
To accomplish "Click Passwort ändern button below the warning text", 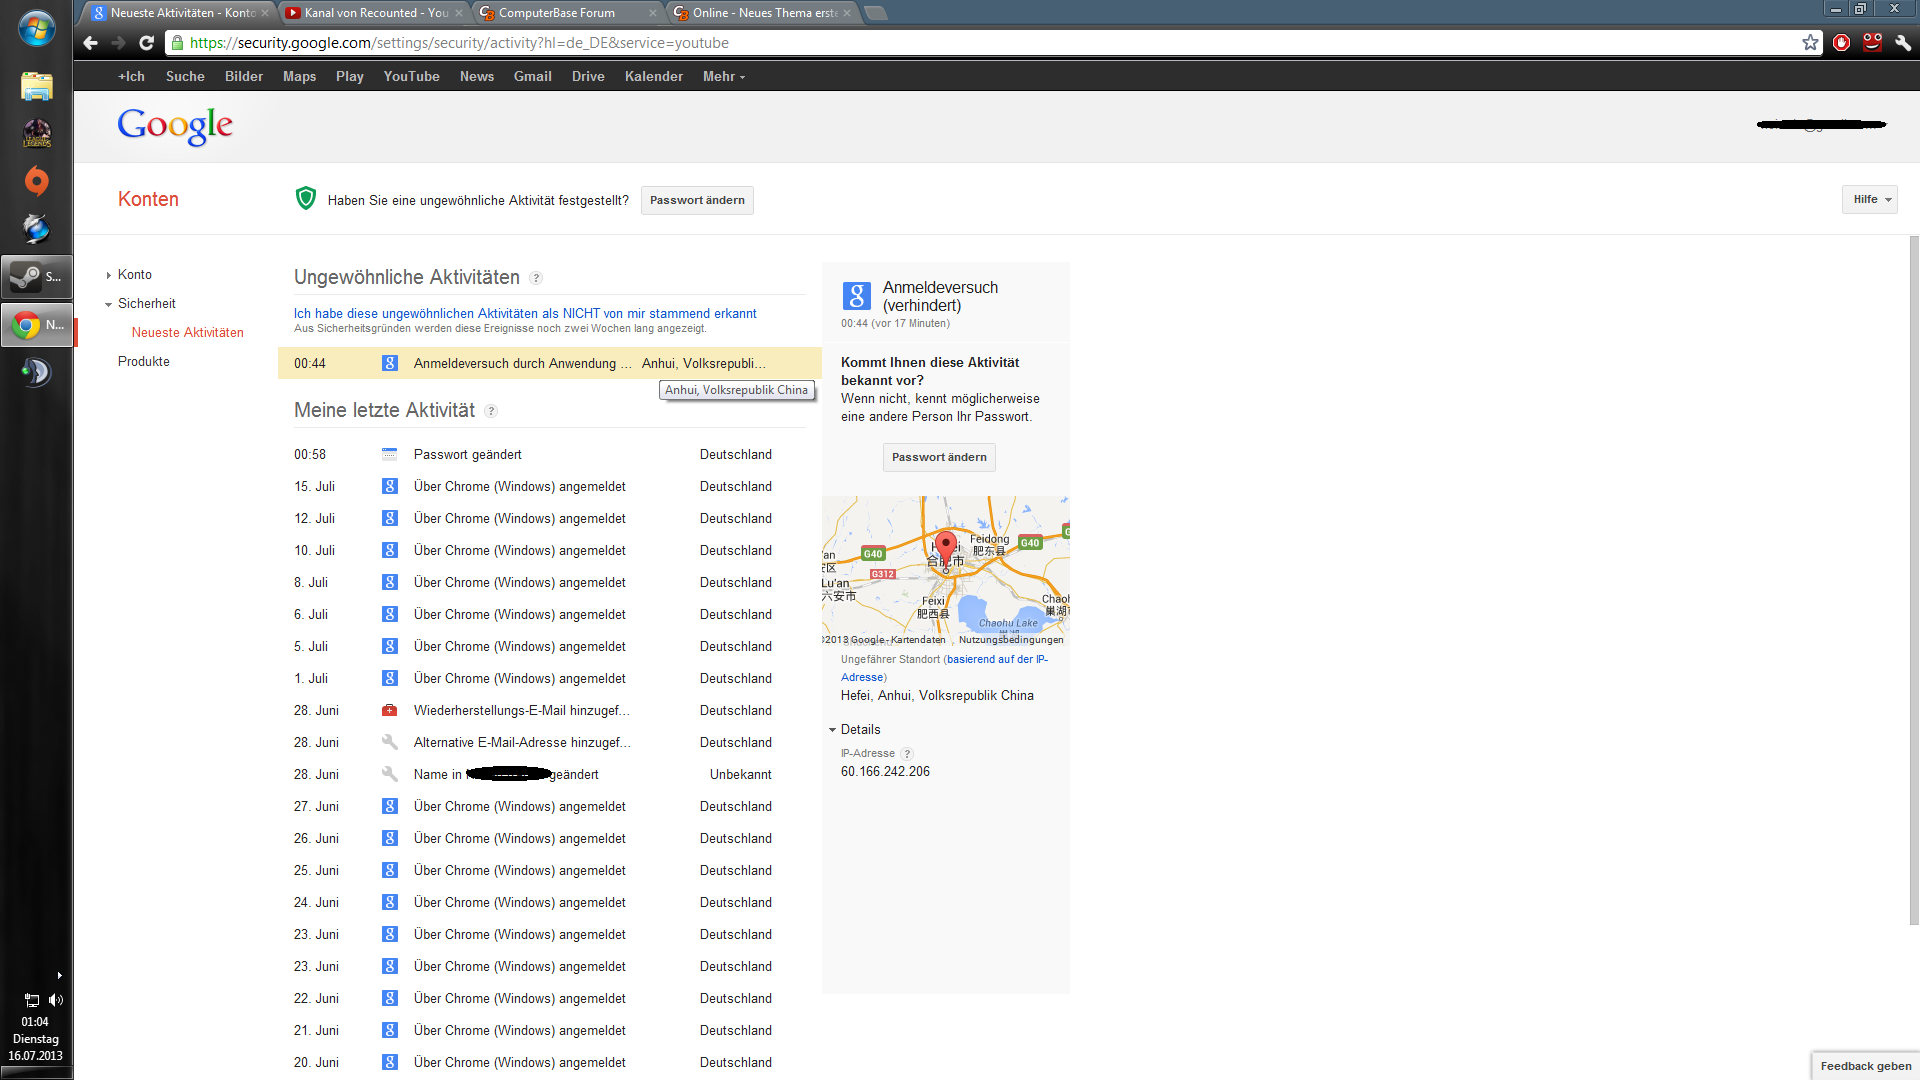I will pyautogui.click(x=938, y=457).
